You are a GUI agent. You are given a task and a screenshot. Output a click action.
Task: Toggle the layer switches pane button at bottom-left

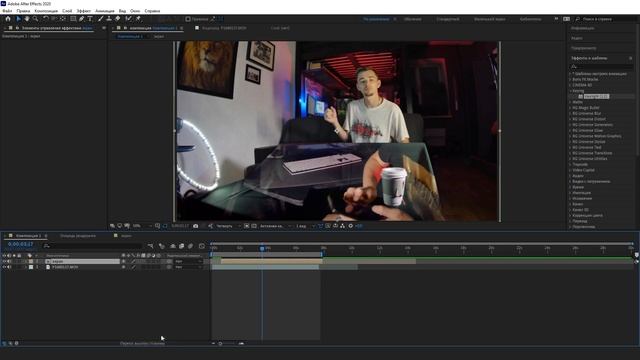click(4, 344)
